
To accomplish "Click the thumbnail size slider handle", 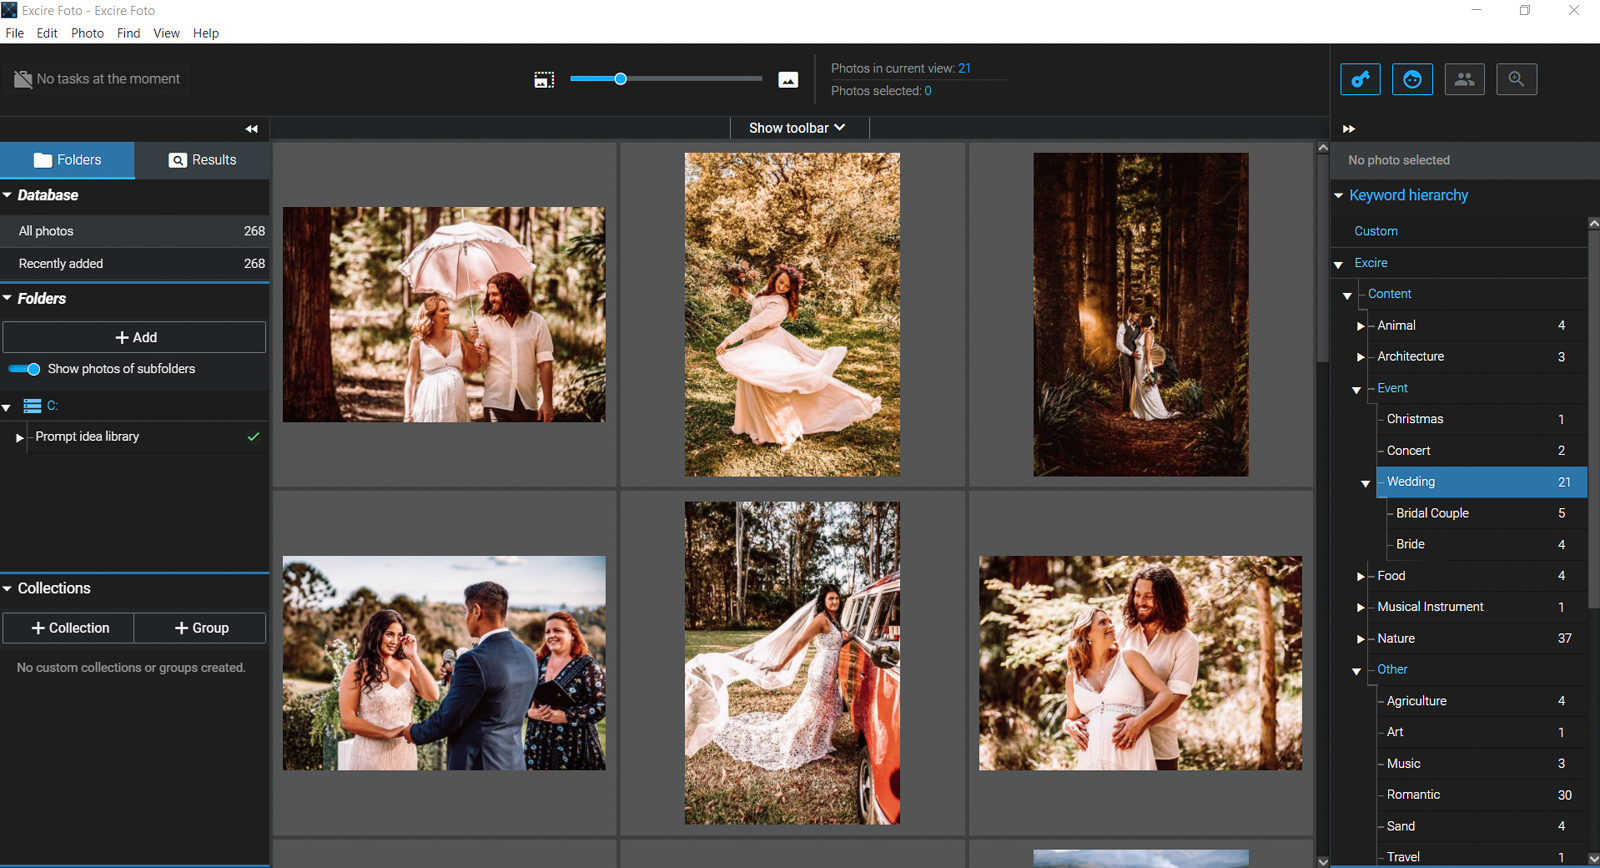I will pos(620,79).
